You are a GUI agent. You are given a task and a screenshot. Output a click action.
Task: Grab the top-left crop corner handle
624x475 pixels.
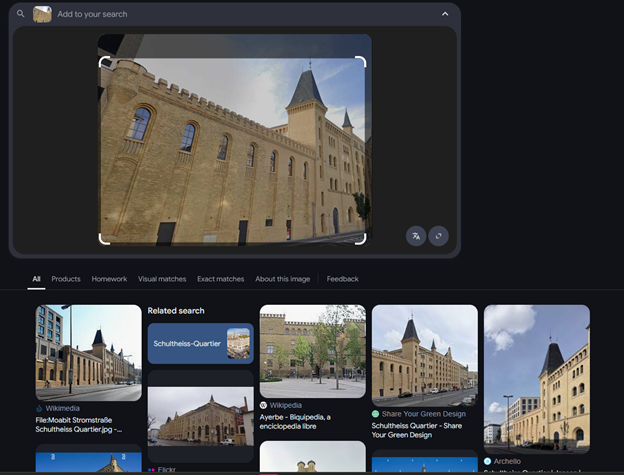pos(104,62)
